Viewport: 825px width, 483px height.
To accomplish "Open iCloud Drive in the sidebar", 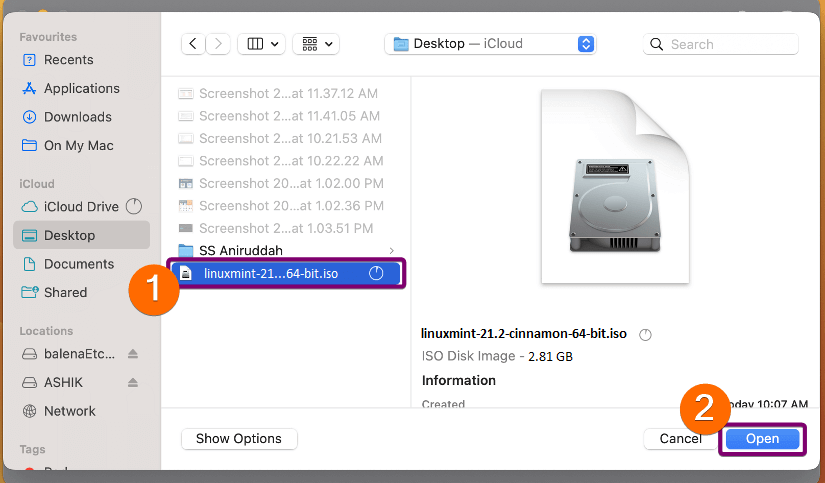I will point(82,207).
